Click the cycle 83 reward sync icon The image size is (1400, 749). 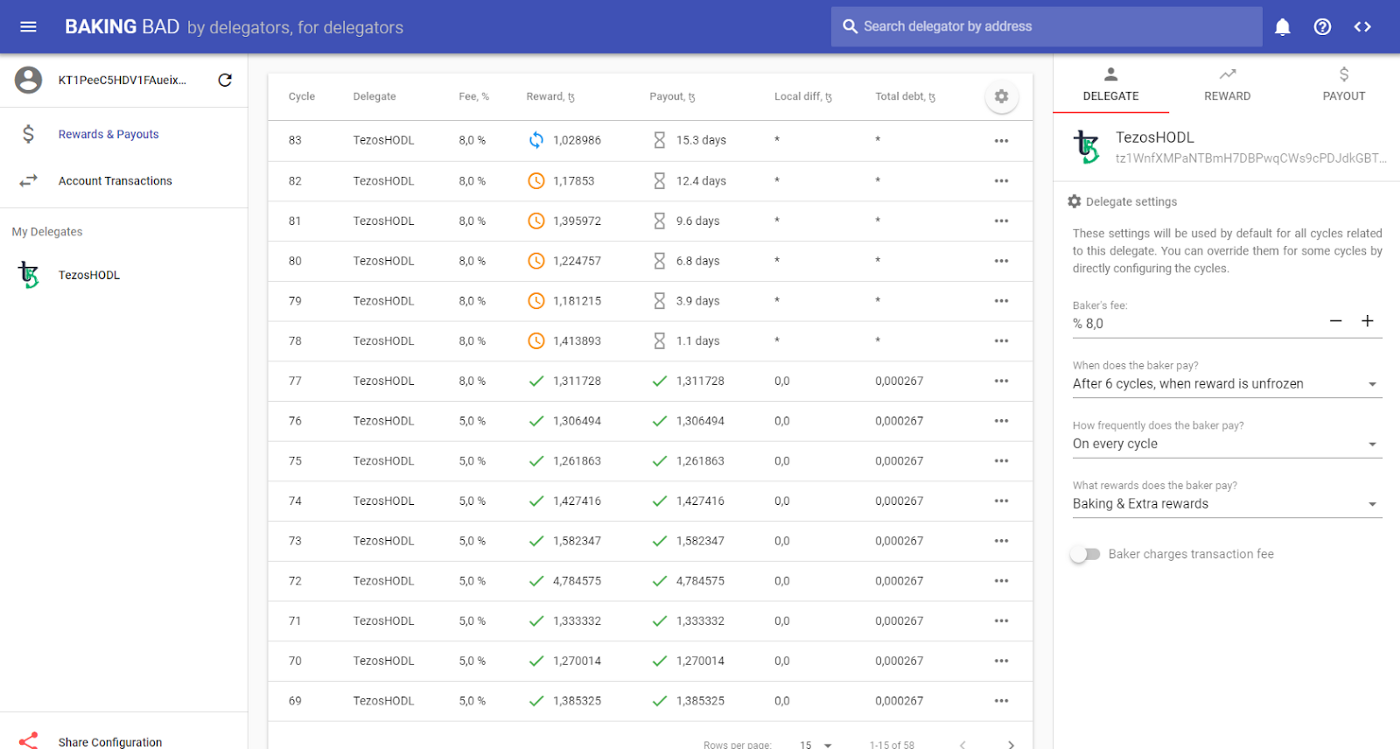point(536,140)
